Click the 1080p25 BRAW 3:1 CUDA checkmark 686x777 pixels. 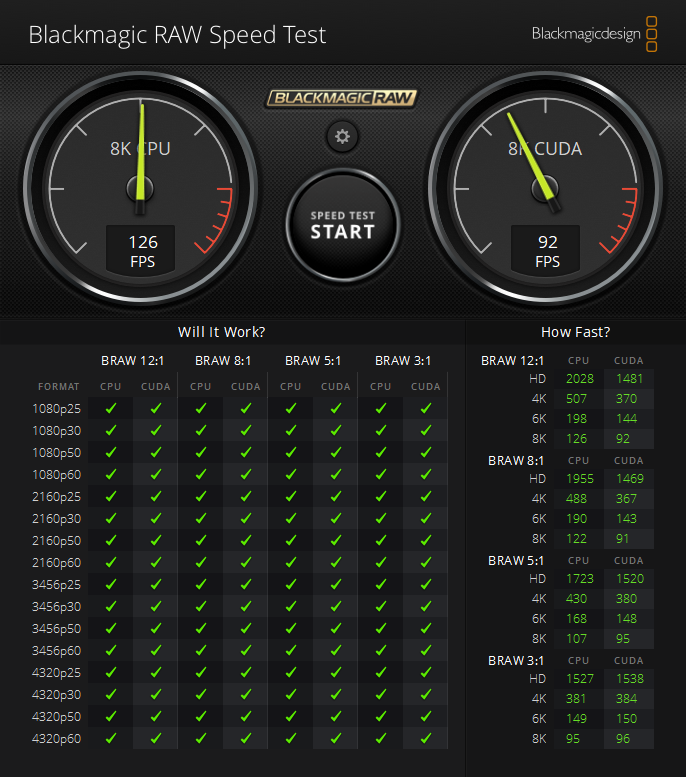coord(426,408)
